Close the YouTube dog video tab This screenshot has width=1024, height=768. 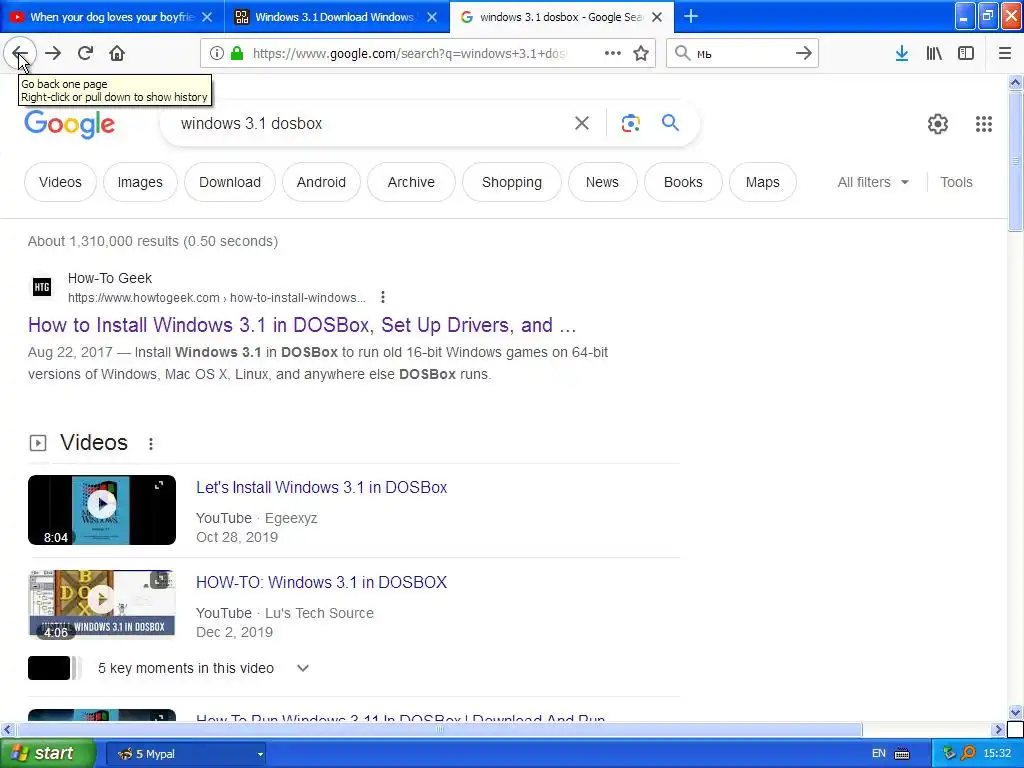[207, 17]
